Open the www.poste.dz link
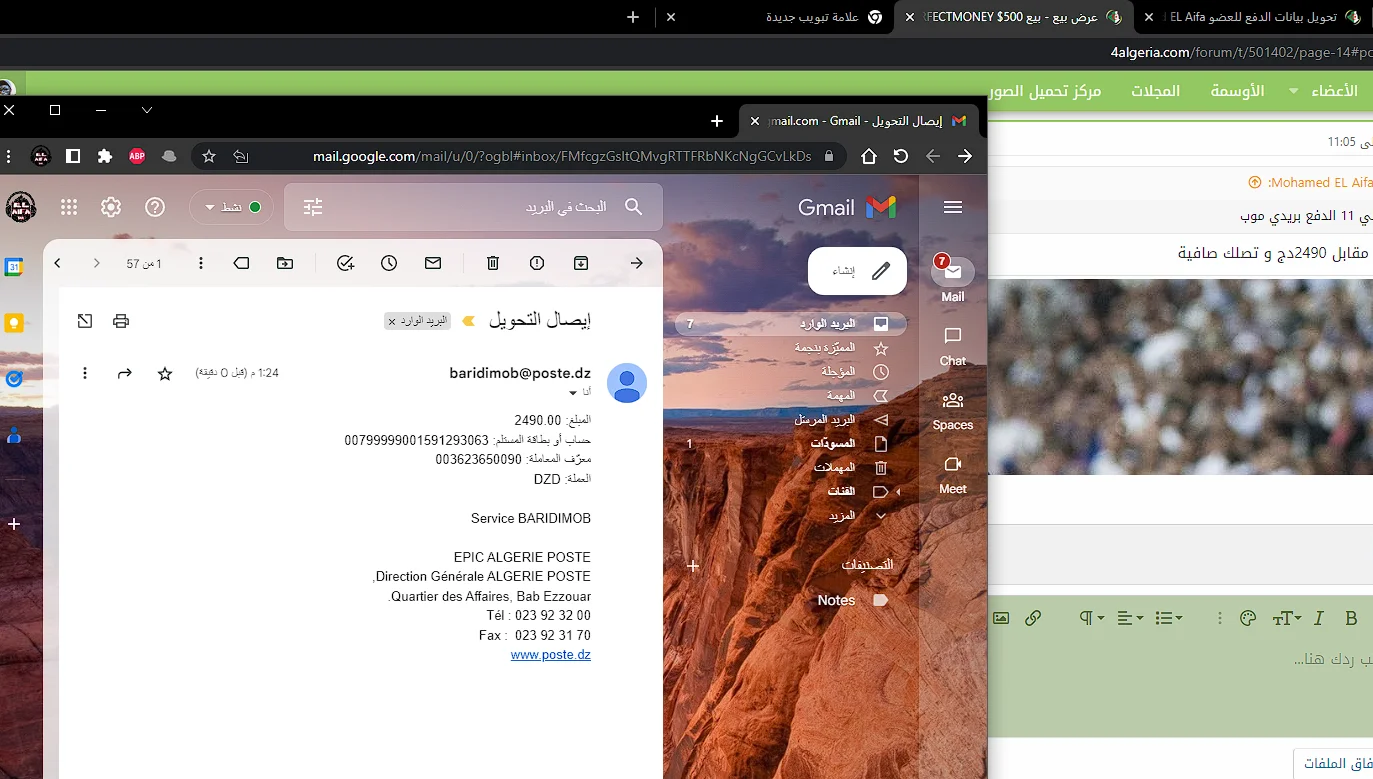This screenshot has height=779, width=1373. point(550,655)
